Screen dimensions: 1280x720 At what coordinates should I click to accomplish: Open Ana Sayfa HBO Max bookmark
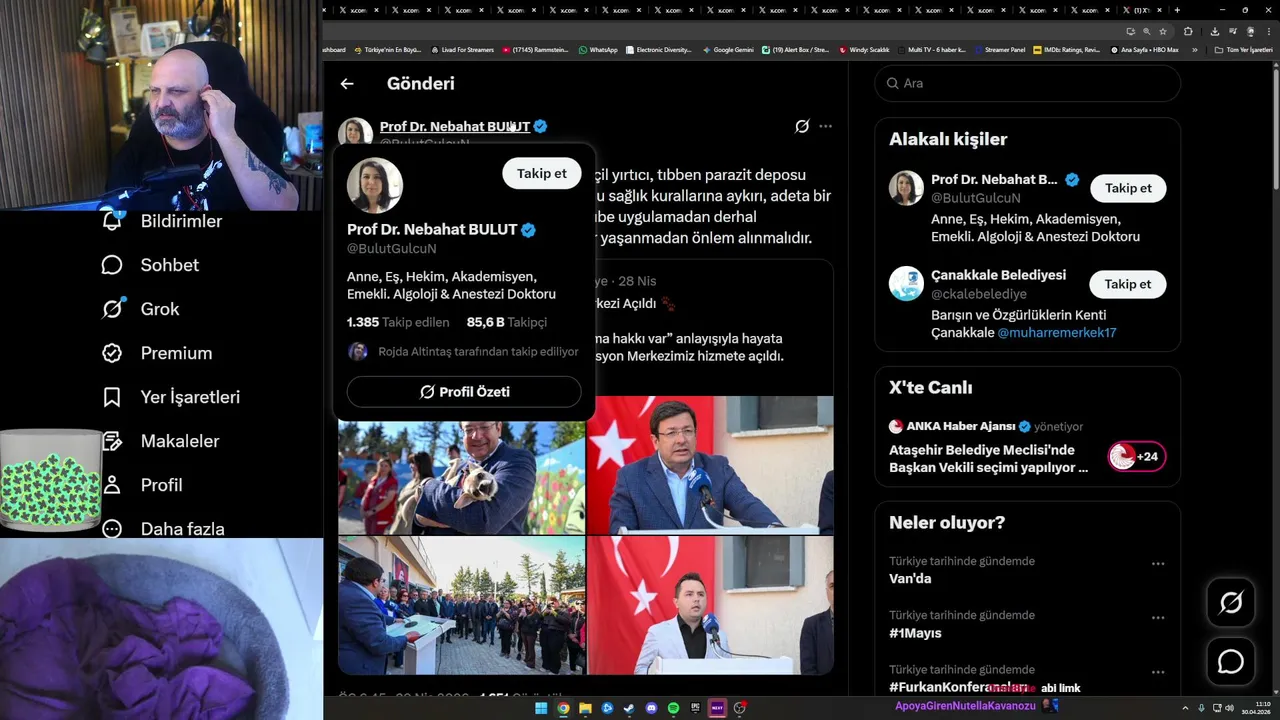click(1144, 49)
